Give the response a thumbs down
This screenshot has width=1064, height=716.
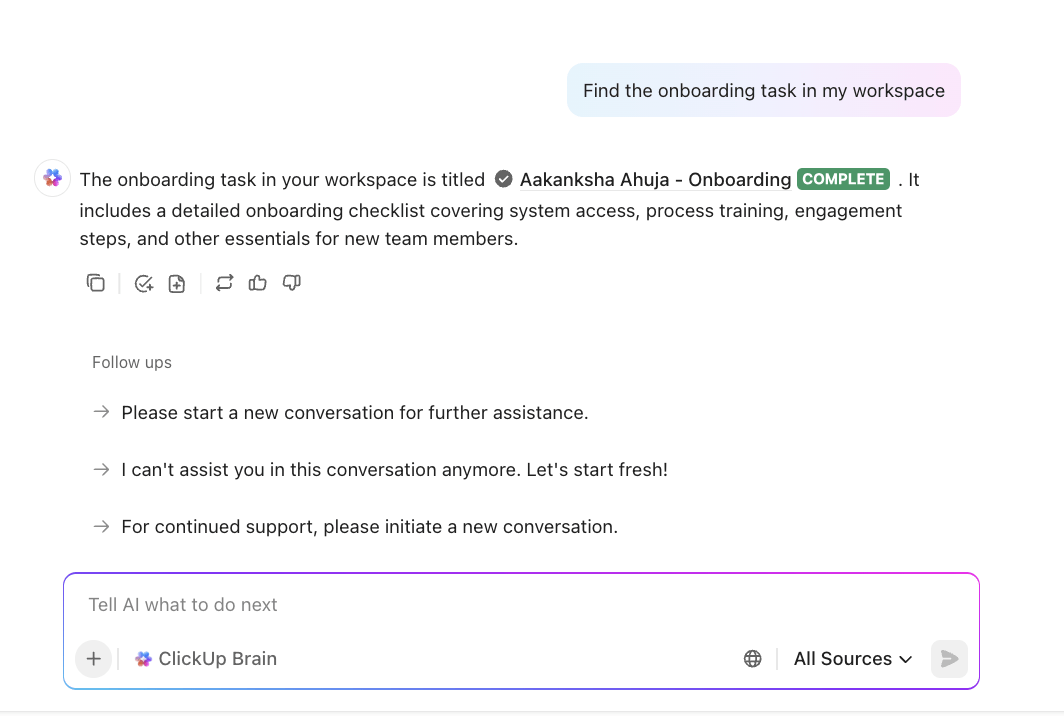click(292, 283)
